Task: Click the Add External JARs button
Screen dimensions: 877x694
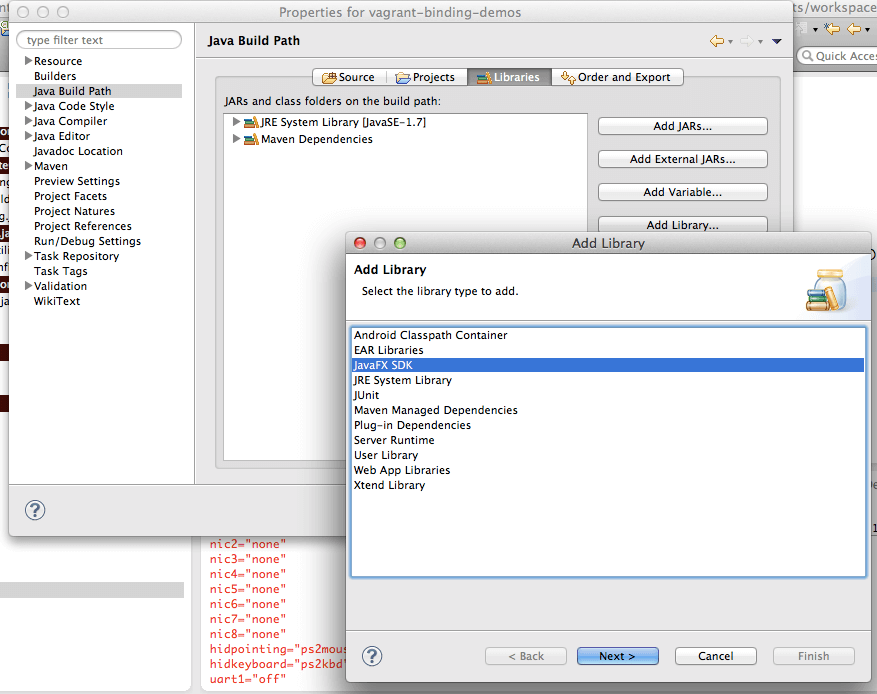Action: pyautogui.click(x=682, y=159)
